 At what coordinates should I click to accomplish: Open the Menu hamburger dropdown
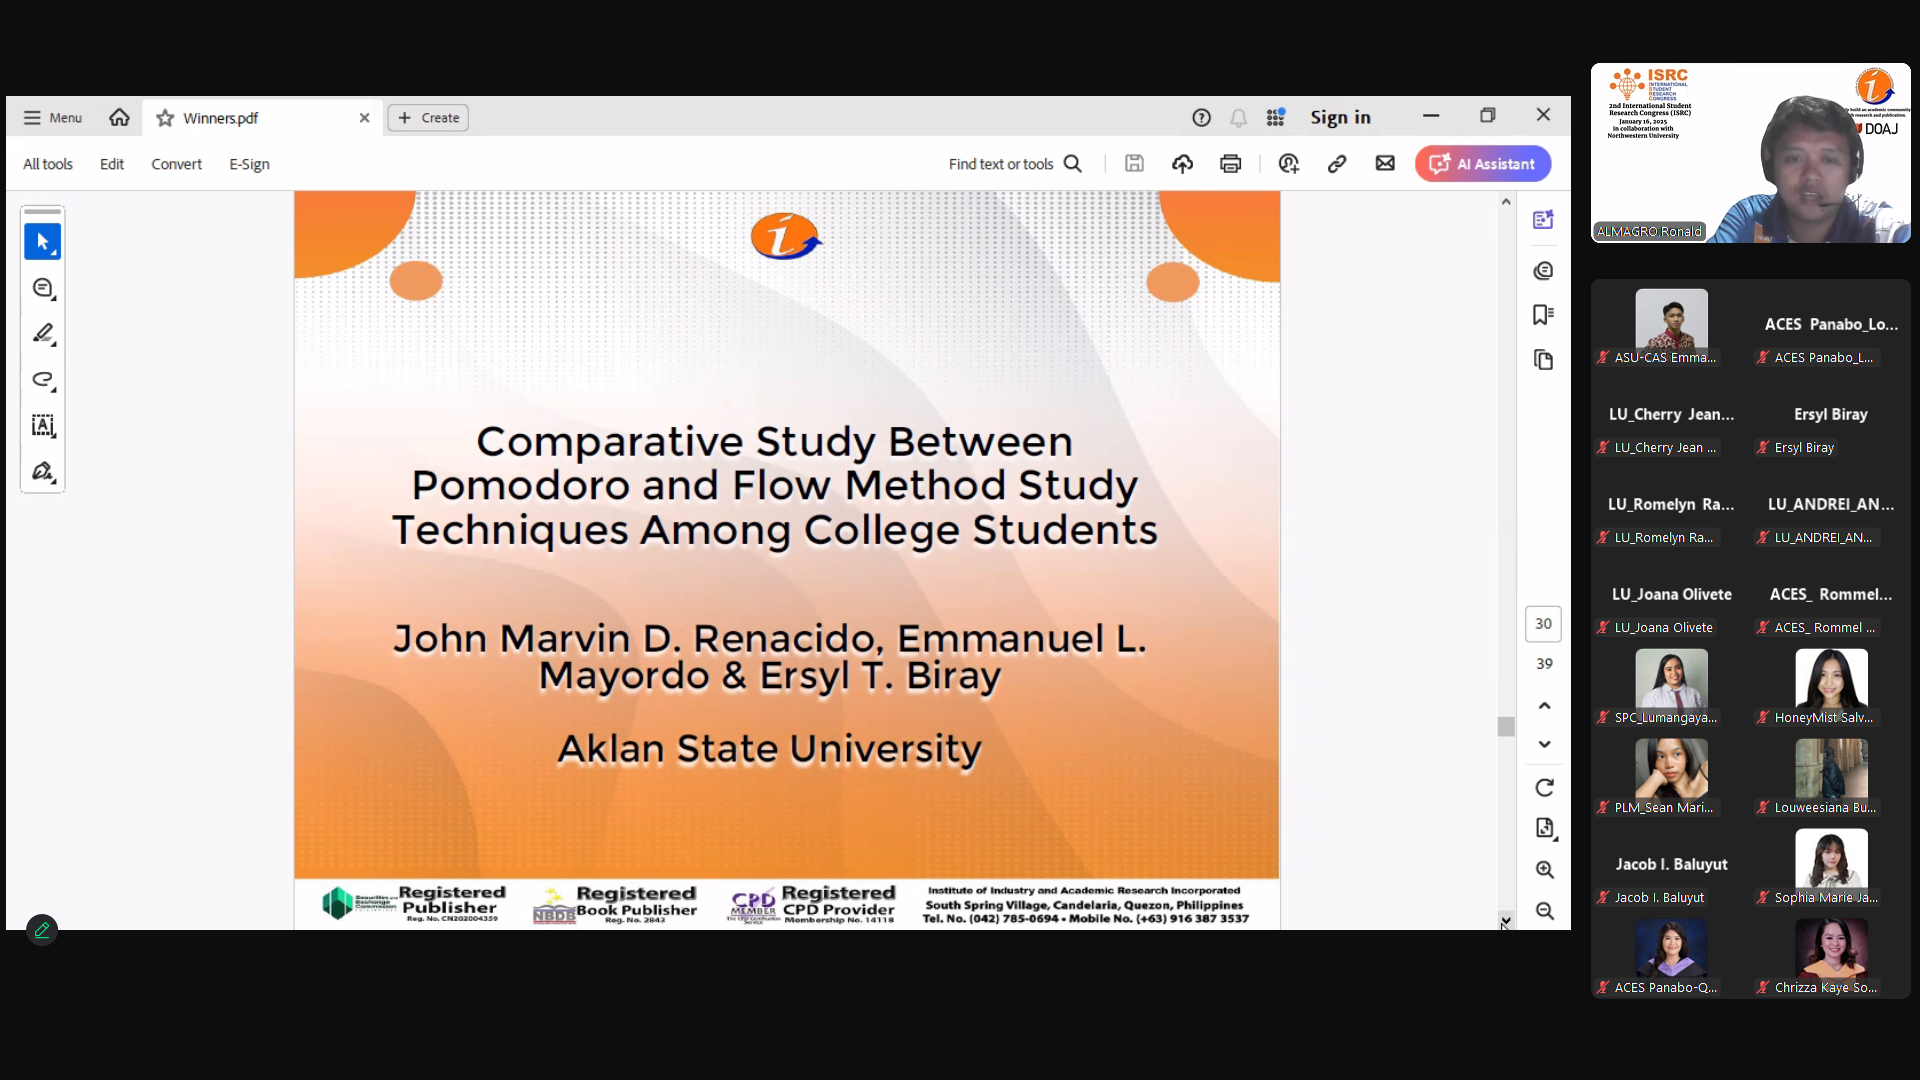point(52,118)
